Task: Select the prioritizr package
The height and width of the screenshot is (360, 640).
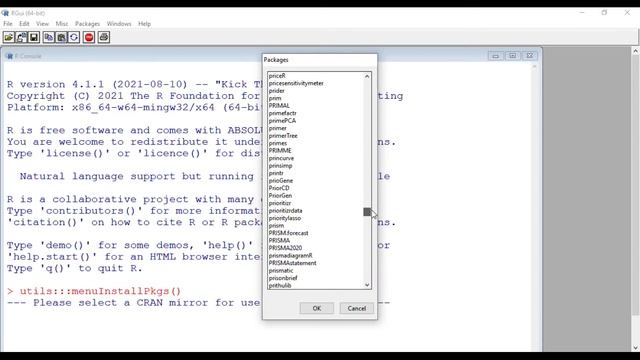Action: point(280,203)
